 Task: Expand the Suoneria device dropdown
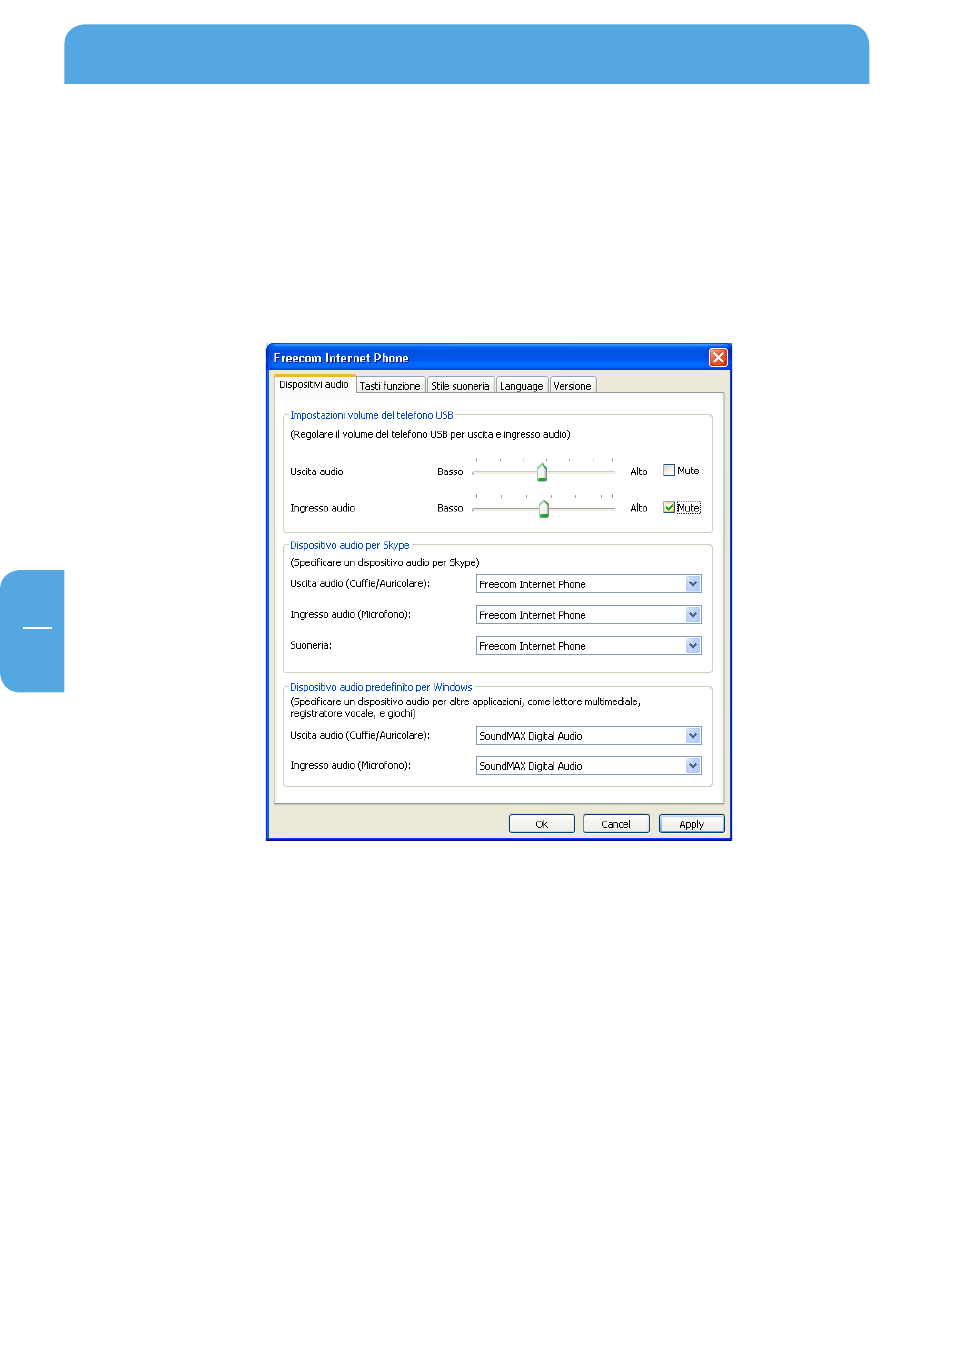pyautogui.click(x=693, y=646)
